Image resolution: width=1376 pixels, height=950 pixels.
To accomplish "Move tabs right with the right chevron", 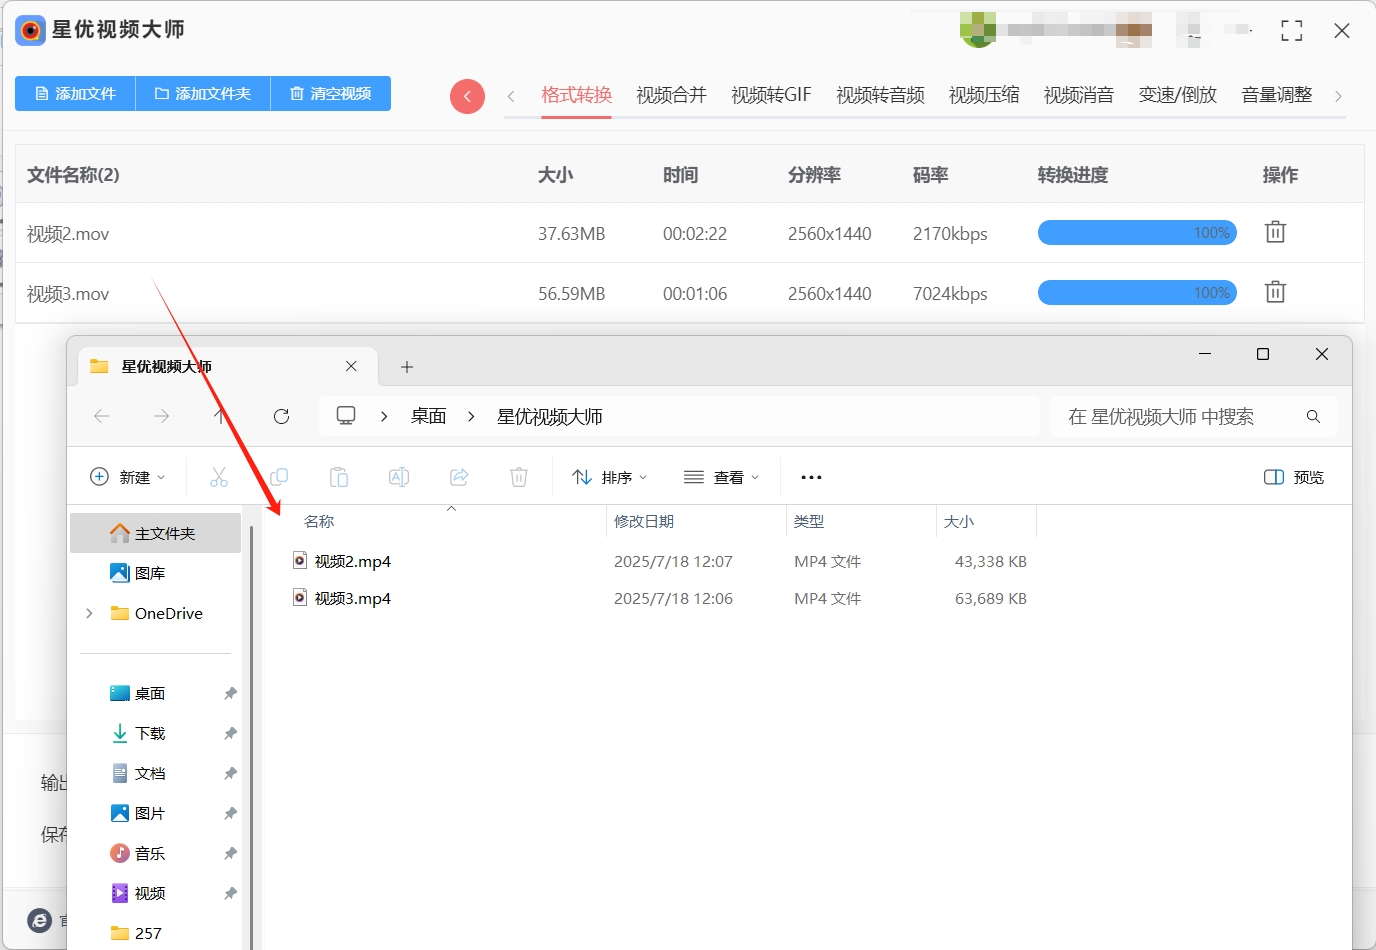I will click(1338, 96).
